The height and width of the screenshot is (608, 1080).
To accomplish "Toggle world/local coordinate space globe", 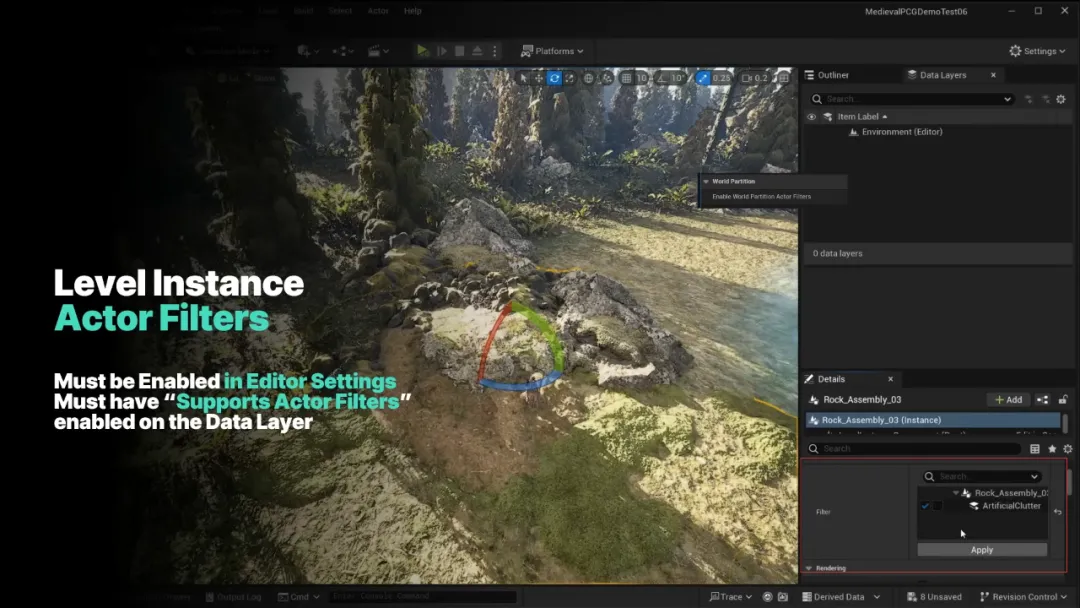I will point(589,78).
